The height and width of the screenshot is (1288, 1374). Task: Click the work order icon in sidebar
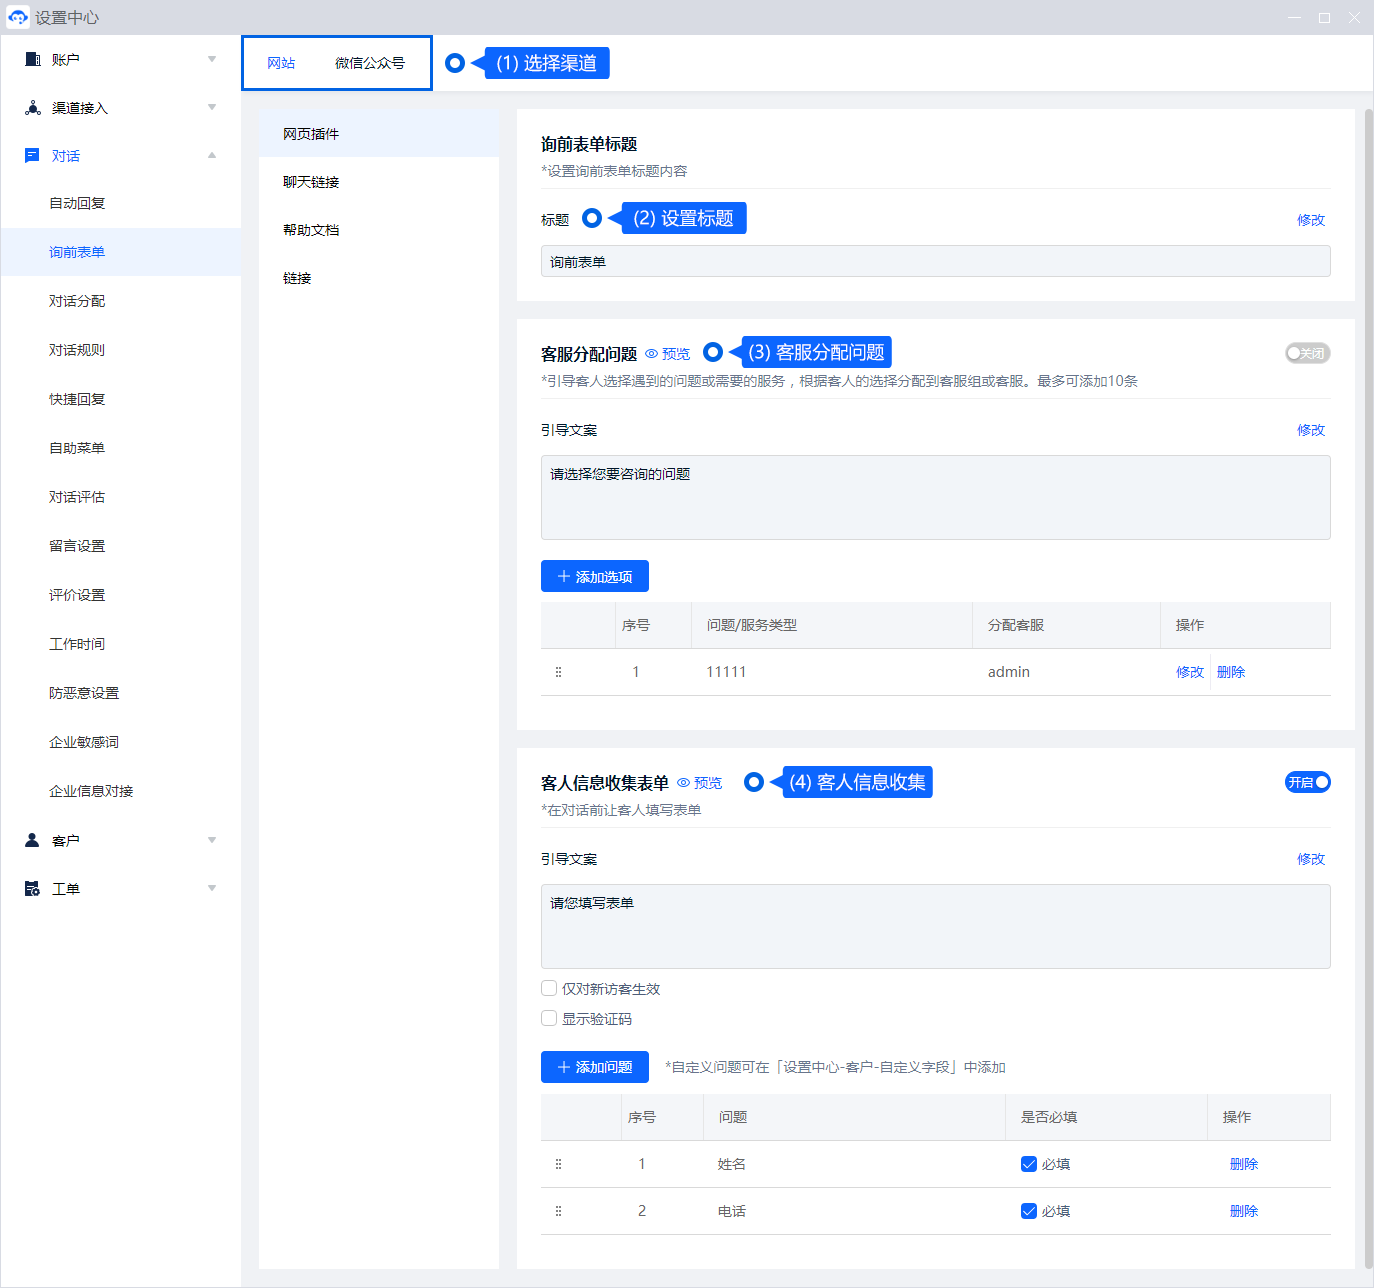(32, 889)
